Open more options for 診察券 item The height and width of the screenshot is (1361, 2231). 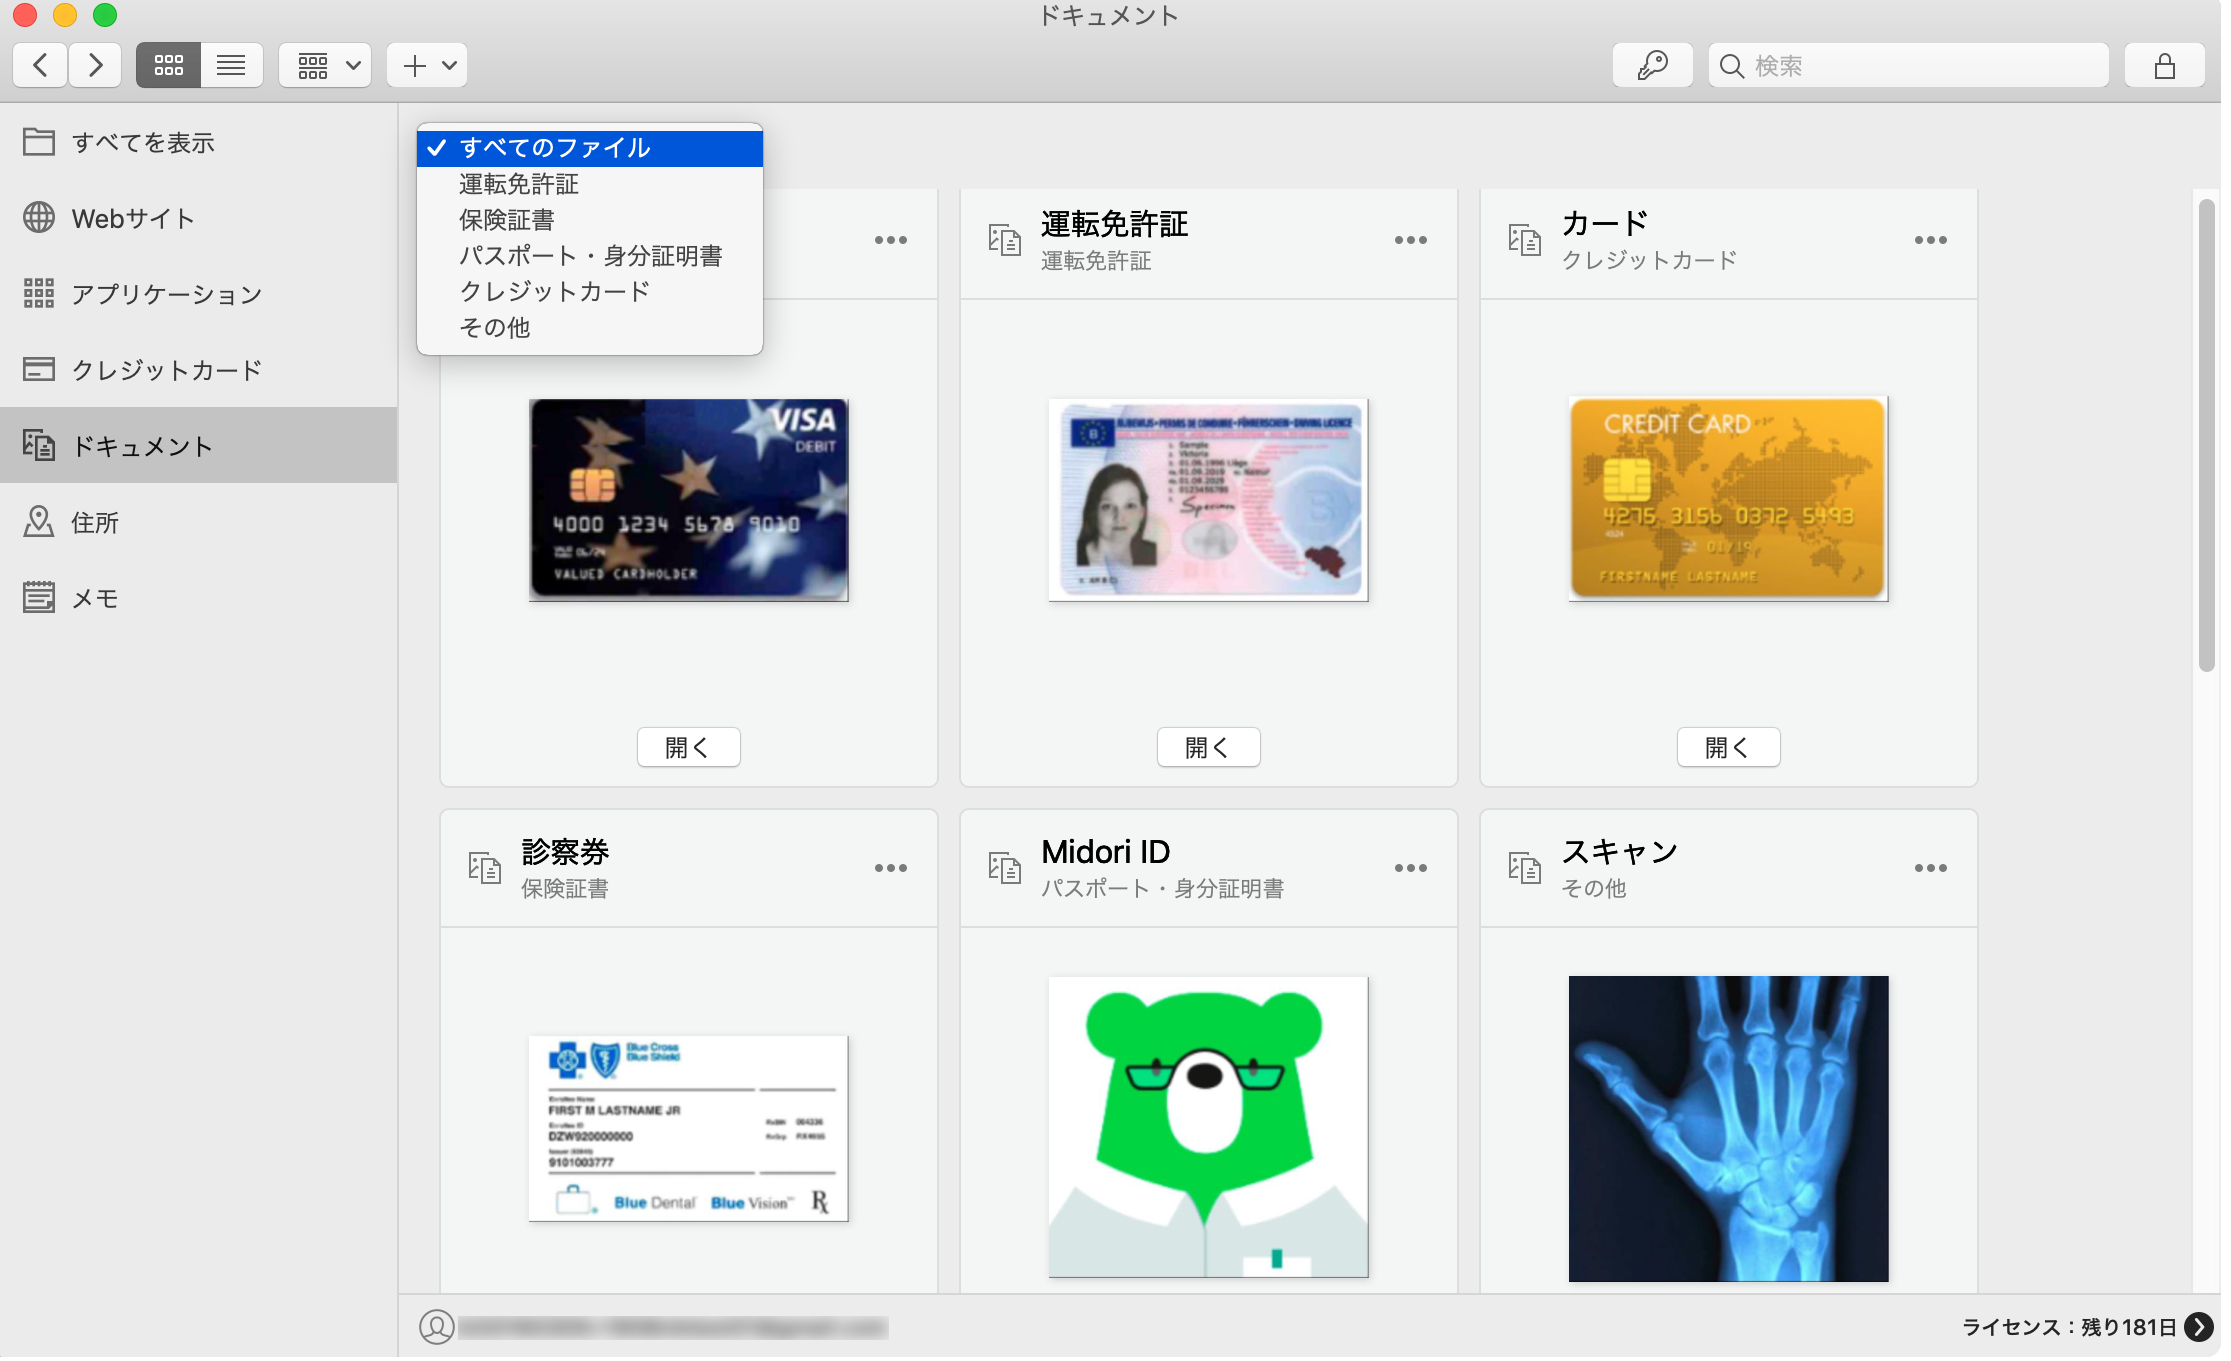pyautogui.click(x=890, y=868)
